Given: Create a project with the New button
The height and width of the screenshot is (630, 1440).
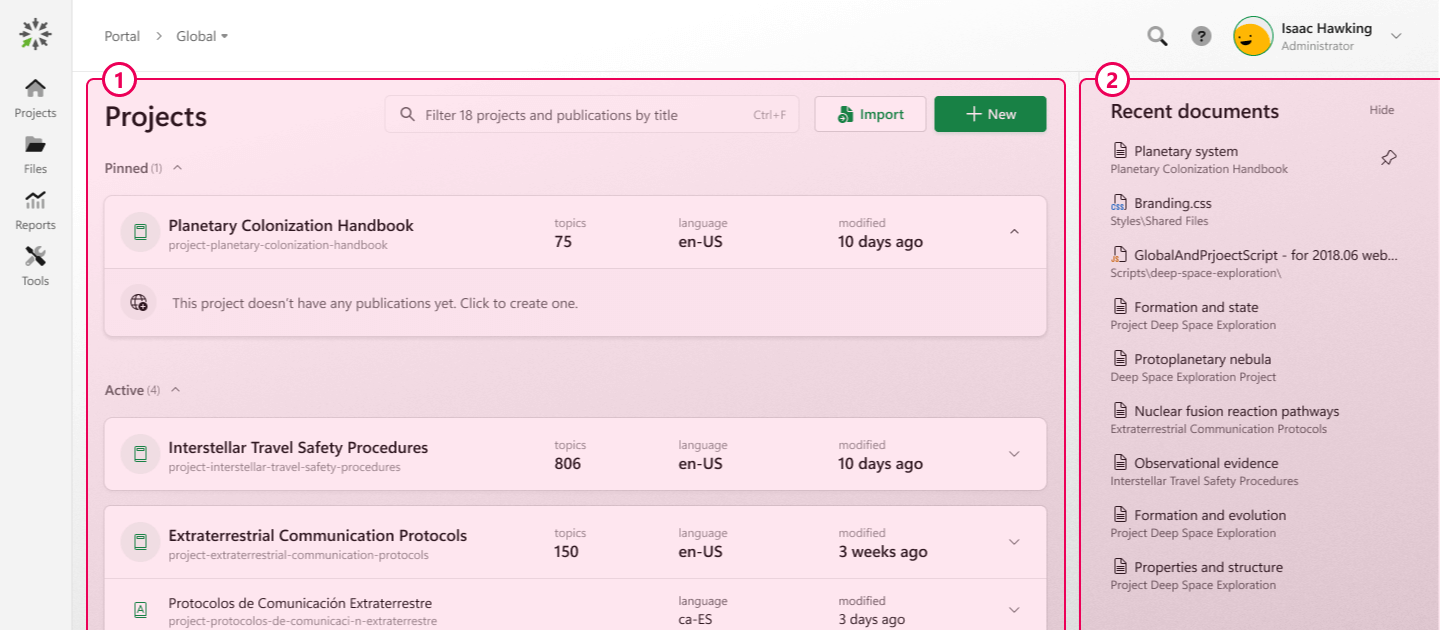Looking at the screenshot, I should tap(990, 113).
